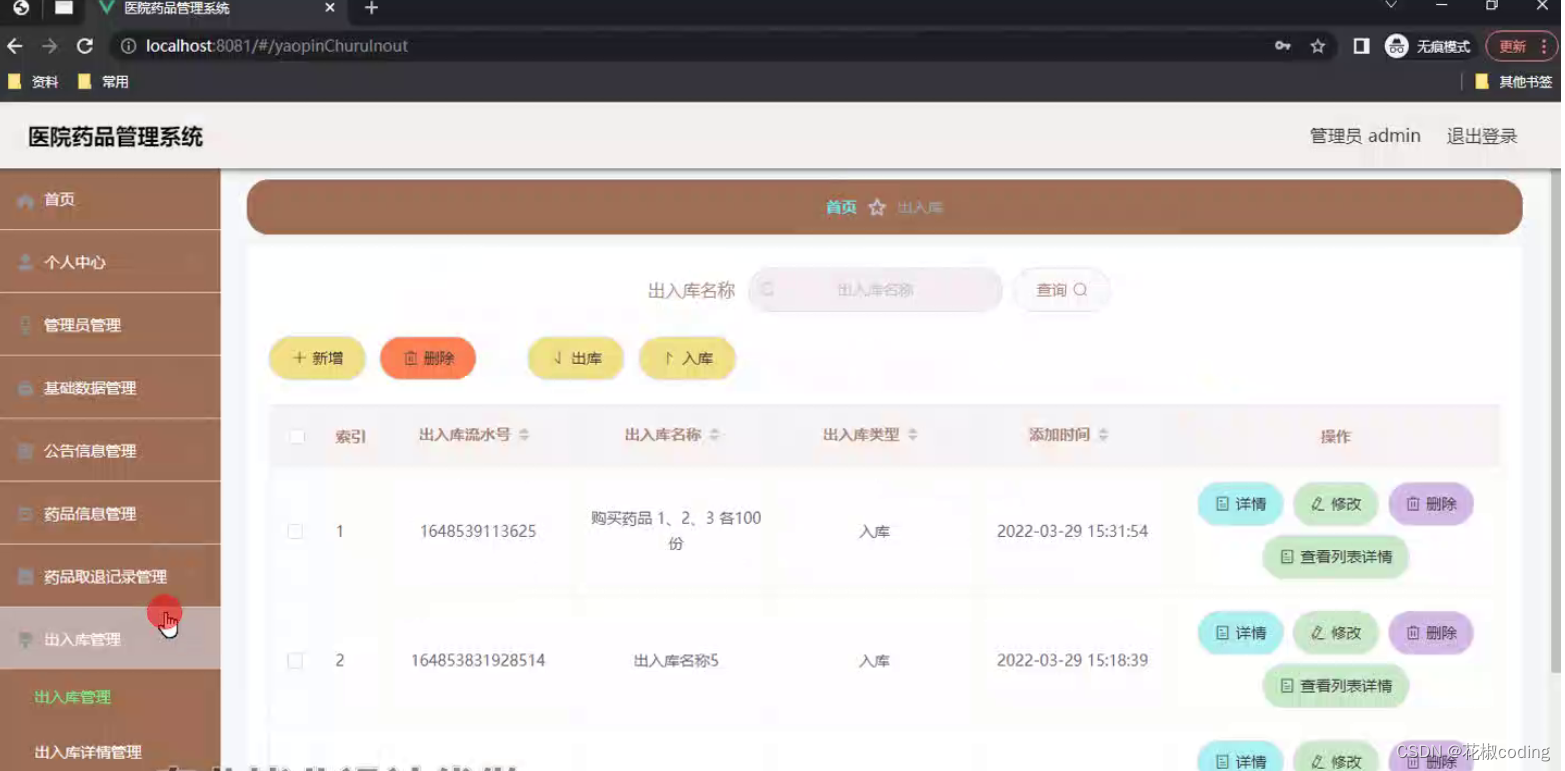Click the tab search chevron in title bar

click(1390, 6)
